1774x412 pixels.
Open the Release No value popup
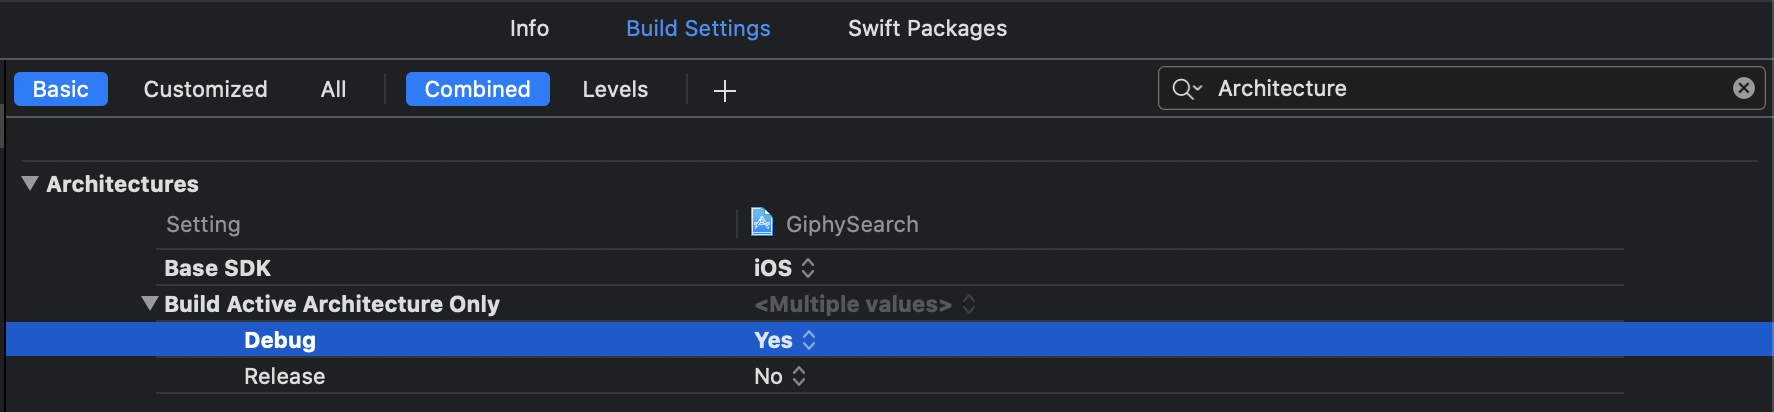coord(780,376)
